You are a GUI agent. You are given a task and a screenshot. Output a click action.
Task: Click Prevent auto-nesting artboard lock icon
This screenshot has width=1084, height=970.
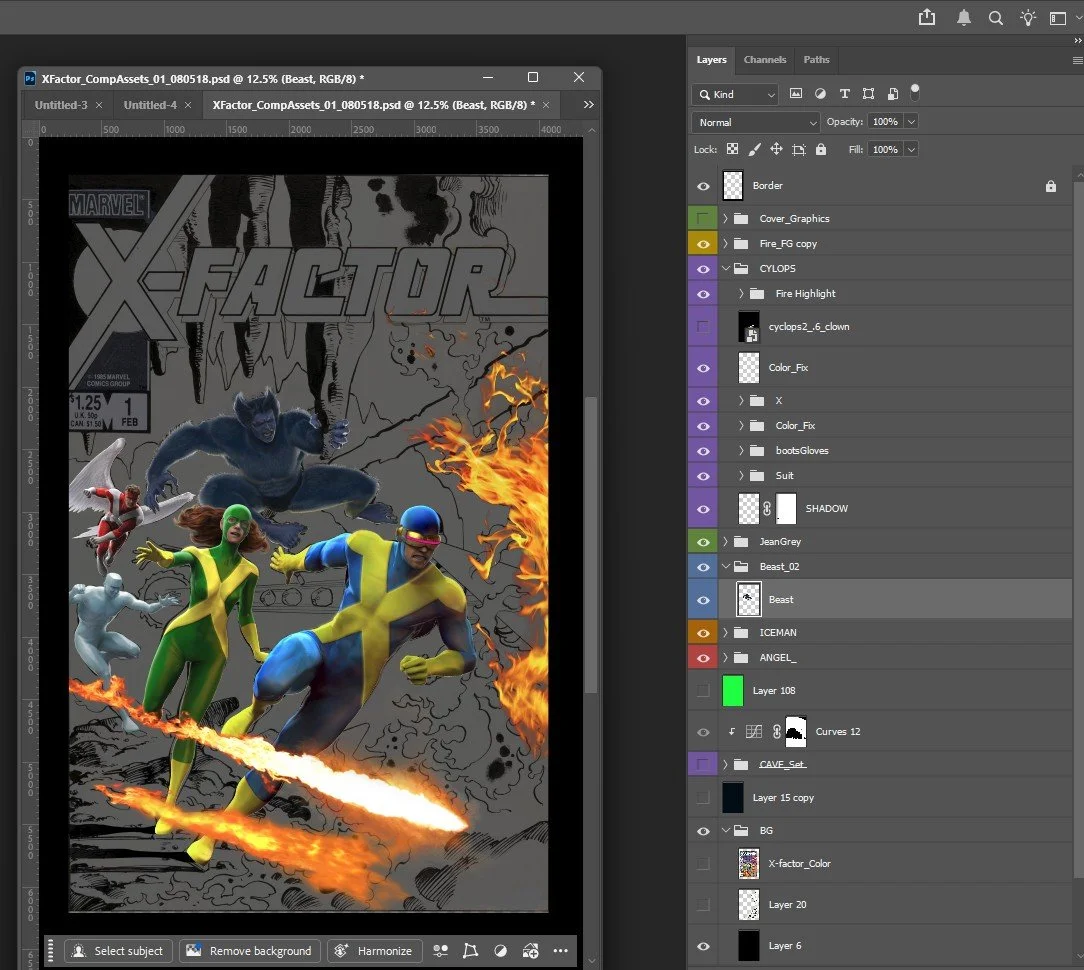pos(798,149)
